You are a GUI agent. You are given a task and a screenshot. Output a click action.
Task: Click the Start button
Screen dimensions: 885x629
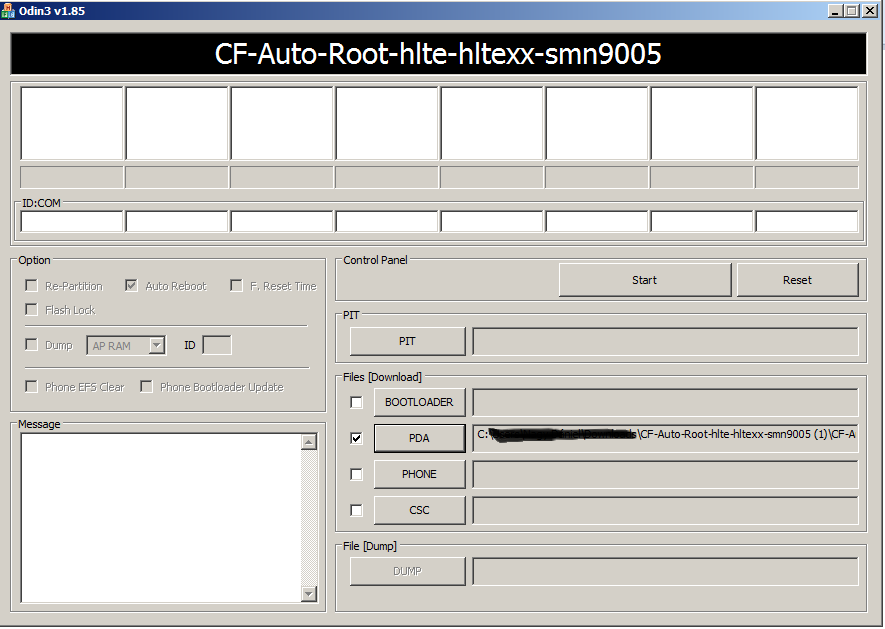tap(645, 280)
